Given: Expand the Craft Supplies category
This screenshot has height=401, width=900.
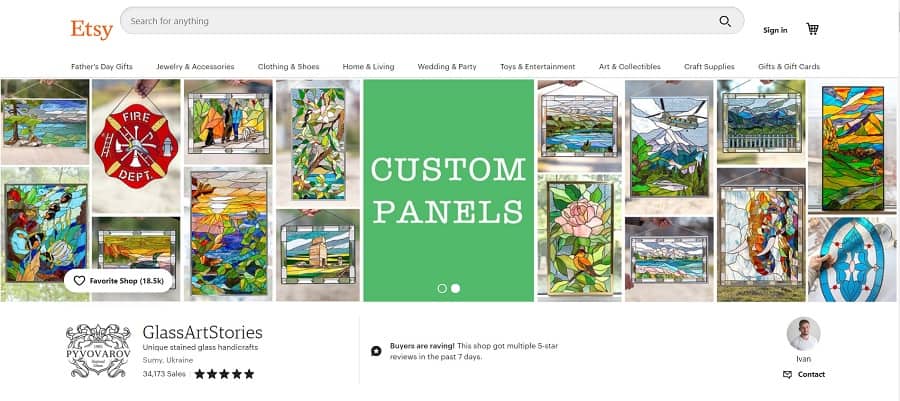Looking at the screenshot, I should coord(709,67).
